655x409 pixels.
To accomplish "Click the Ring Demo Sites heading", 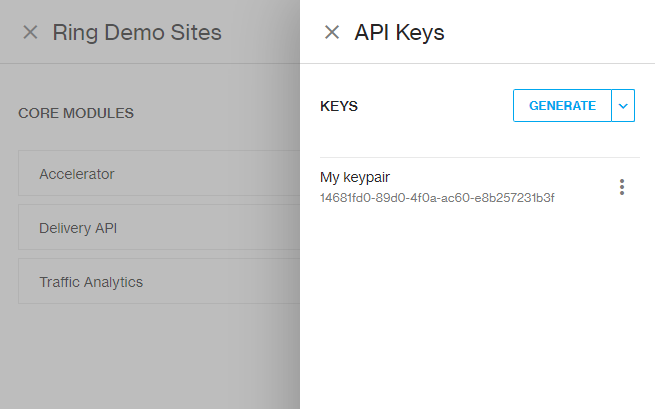I will click(x=137, y=33).
